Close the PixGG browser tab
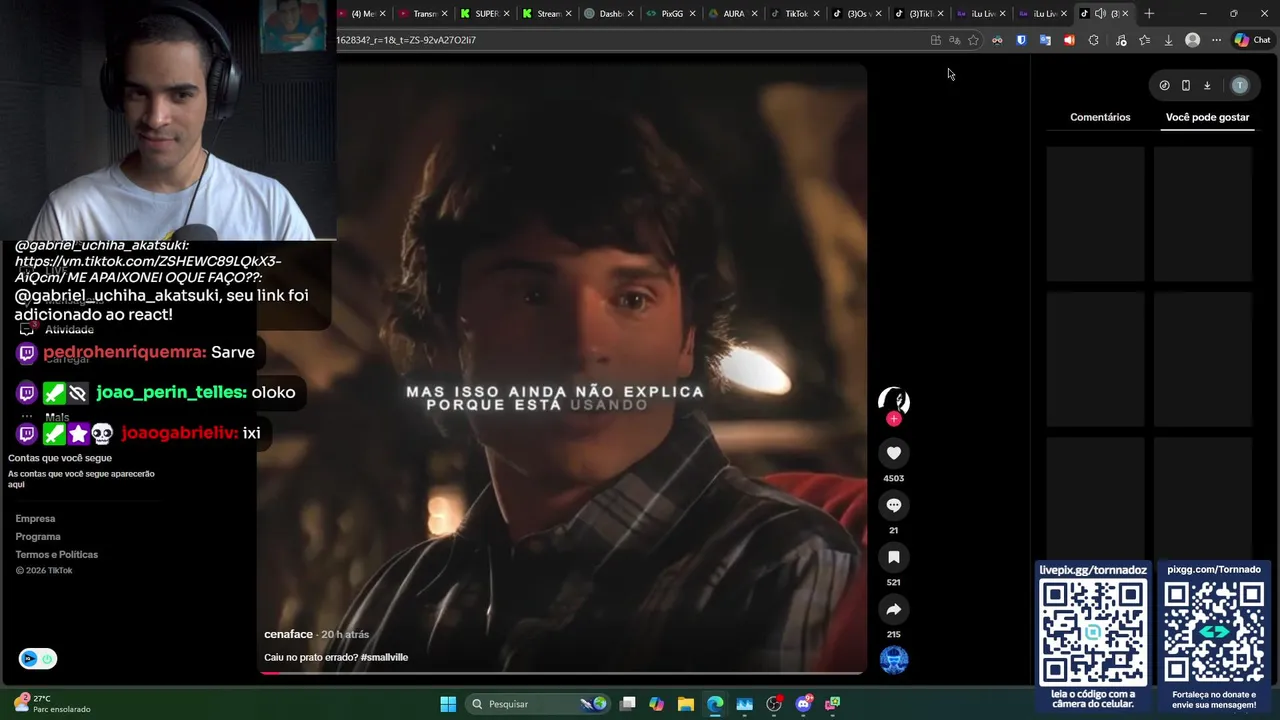Image resolution: width=1280 pixels, height=720 pixels. tap(692, 13)
